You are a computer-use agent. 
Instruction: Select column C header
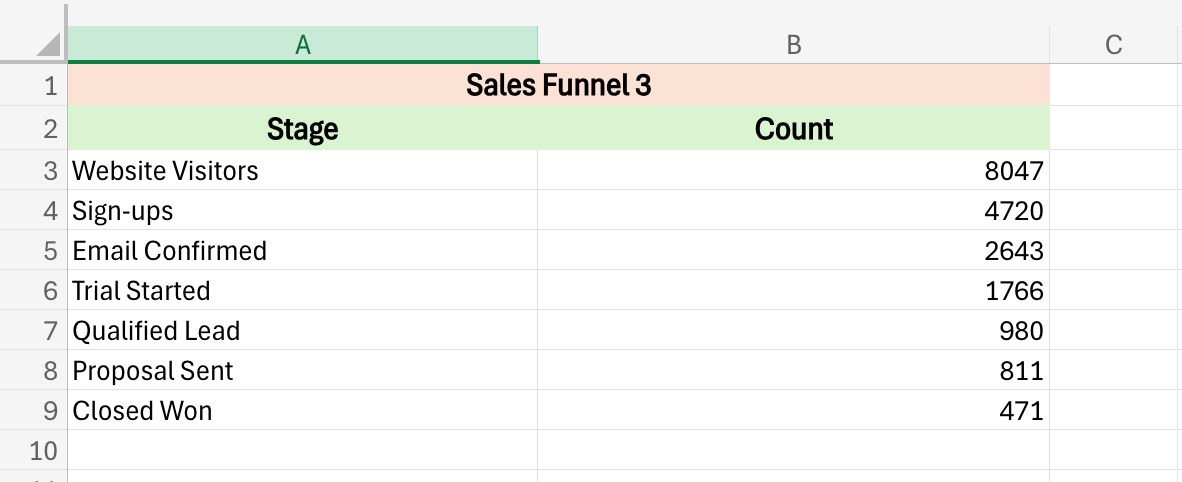1114,44
